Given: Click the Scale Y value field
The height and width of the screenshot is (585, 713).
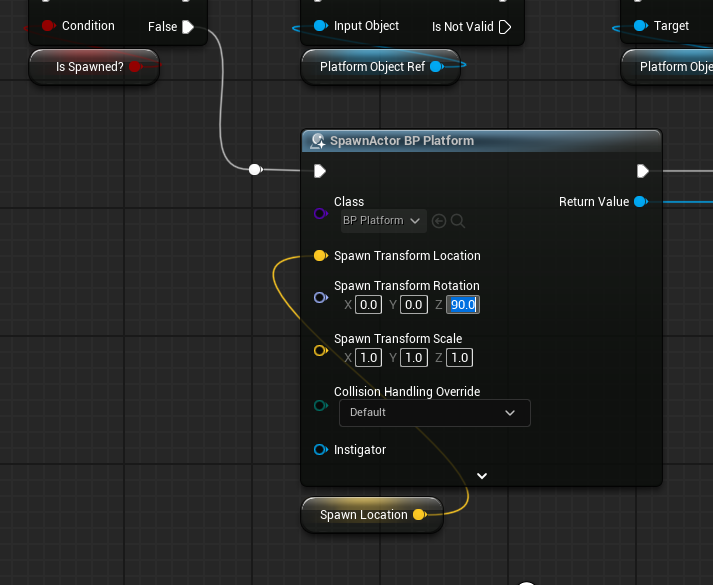Looking at the screenshot, I should (414, 358).
